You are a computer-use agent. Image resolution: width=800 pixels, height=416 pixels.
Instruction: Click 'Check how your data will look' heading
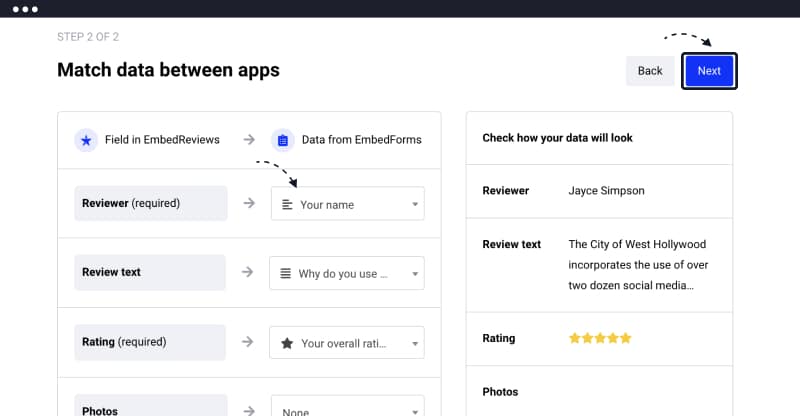pos(557,138)
